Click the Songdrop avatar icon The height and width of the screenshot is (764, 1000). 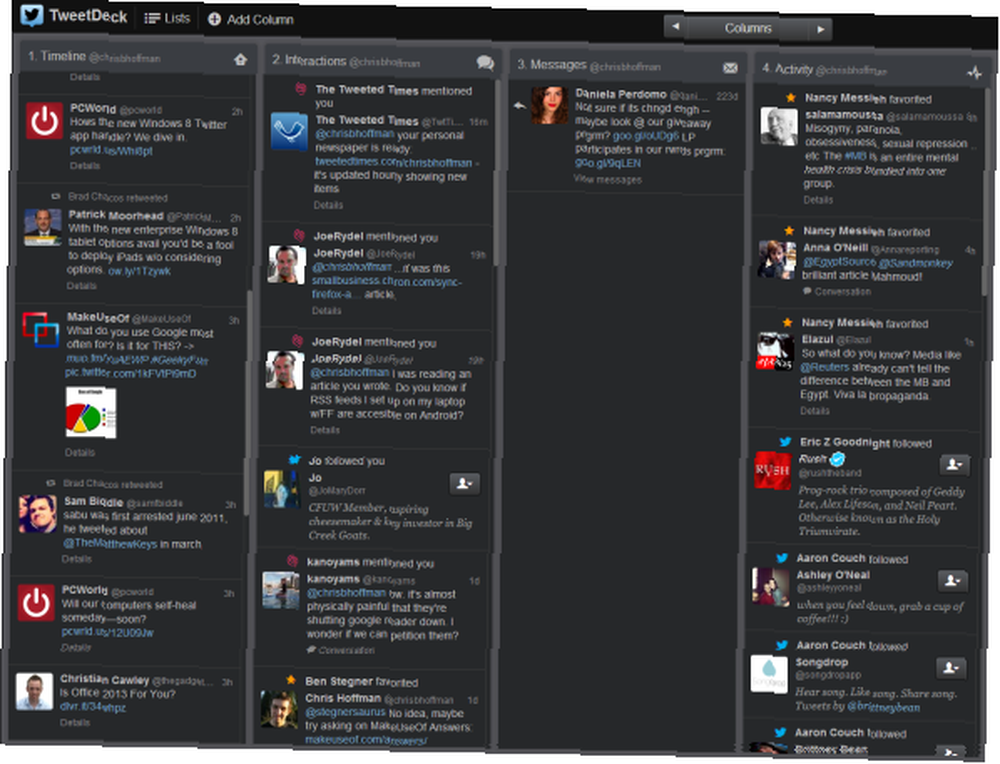pyautogui.click(x=768, y=674)
